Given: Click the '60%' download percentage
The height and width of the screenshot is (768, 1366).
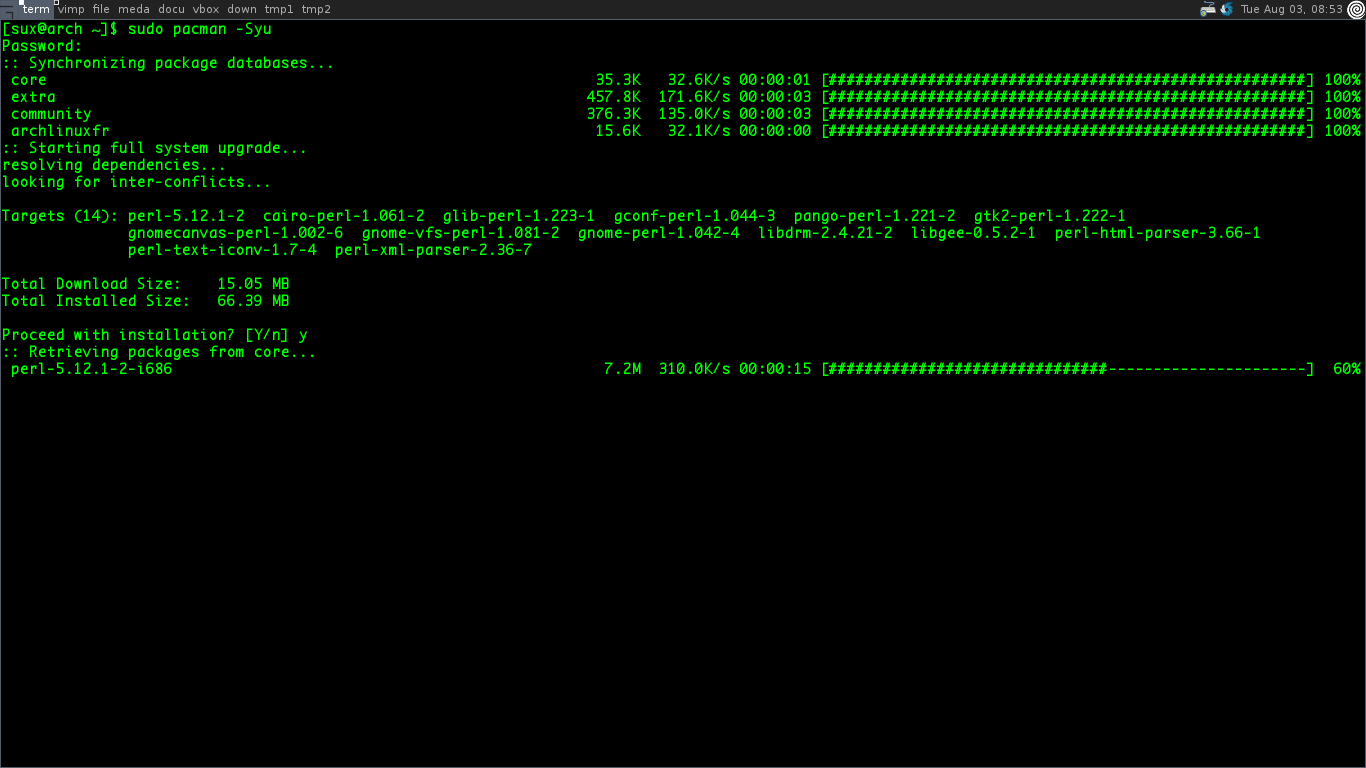Looking at the screenshot, I should [x=1347, y=369].
